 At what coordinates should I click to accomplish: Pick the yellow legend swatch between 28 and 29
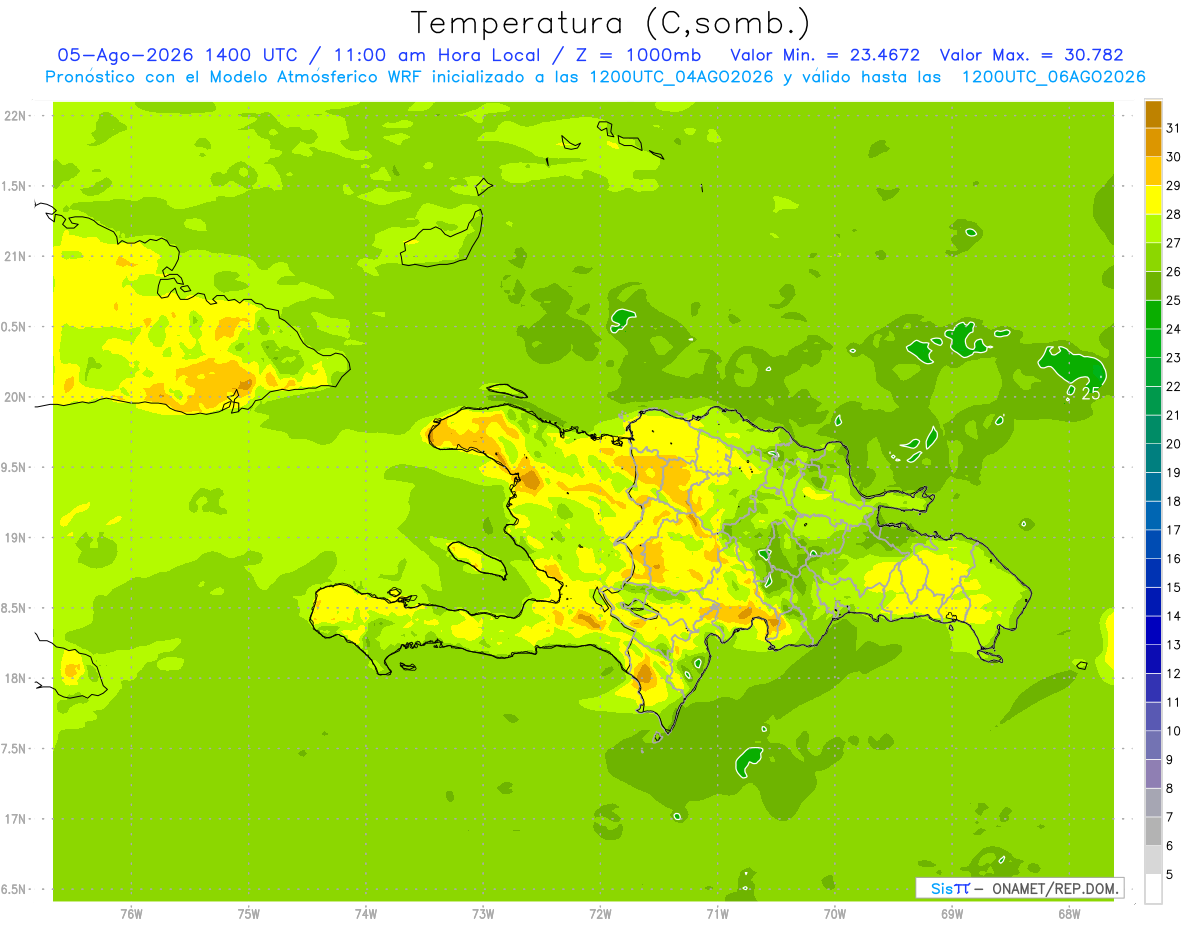[1153, 200]
